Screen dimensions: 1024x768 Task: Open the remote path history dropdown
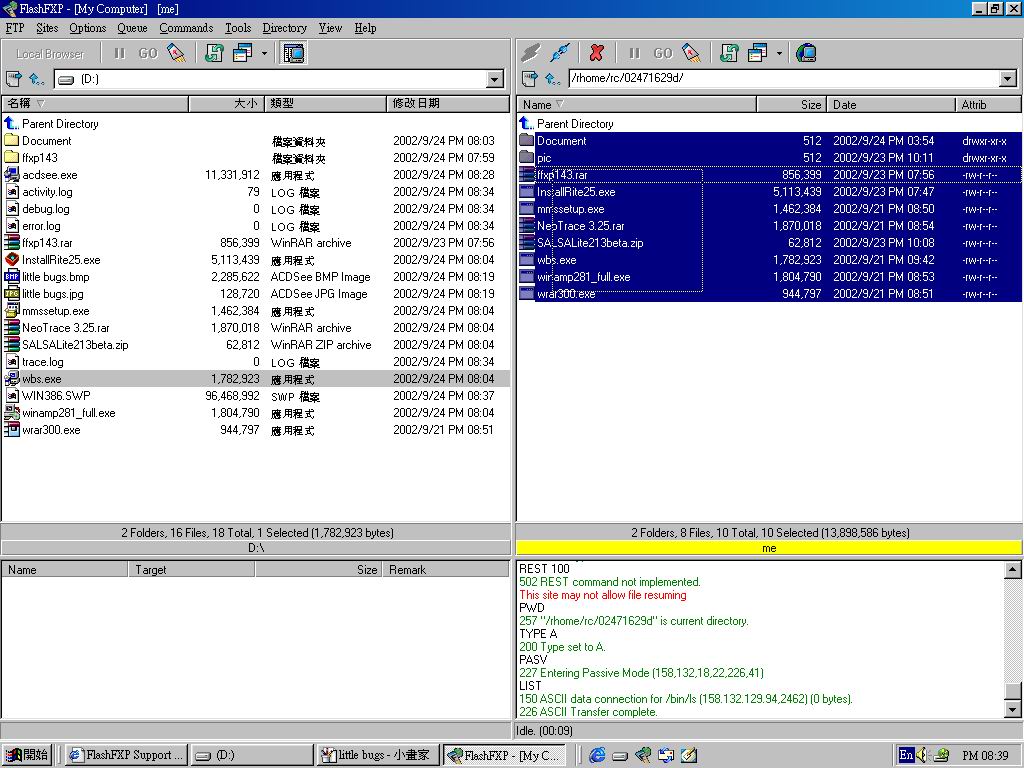tap(1007, 79)
